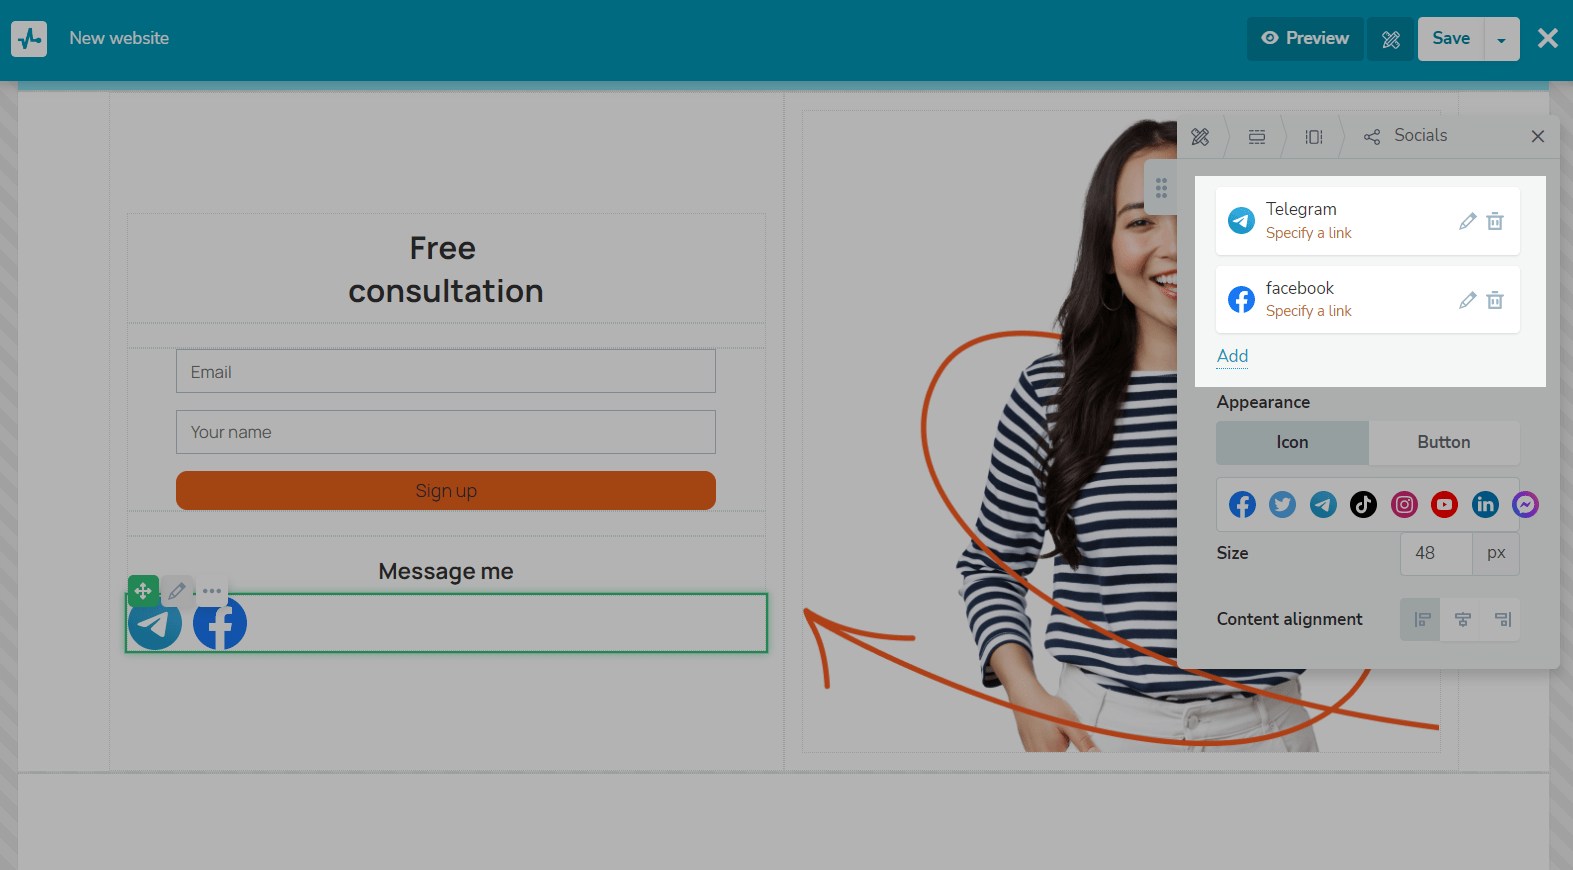Delete the facebook social entry

pos(1495,300)
